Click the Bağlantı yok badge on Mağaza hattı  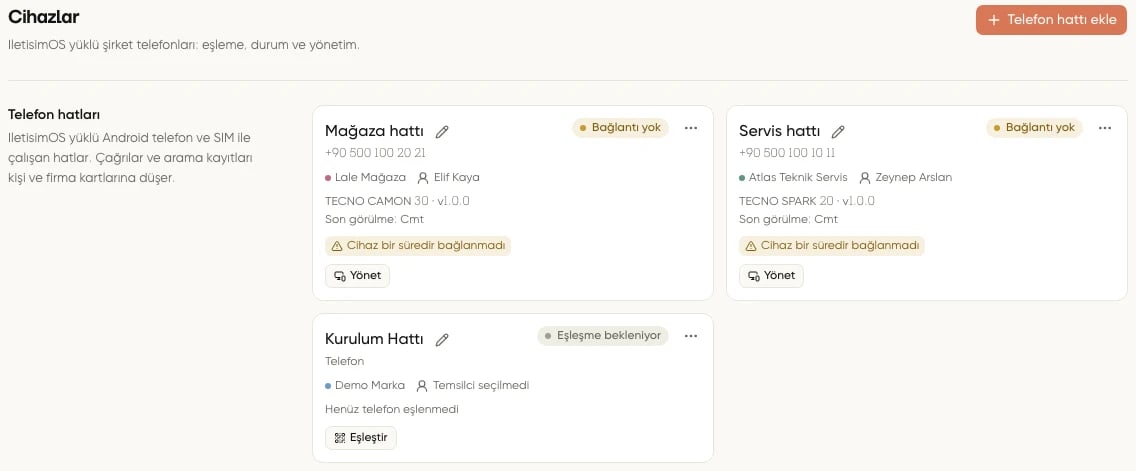[620, 128]
